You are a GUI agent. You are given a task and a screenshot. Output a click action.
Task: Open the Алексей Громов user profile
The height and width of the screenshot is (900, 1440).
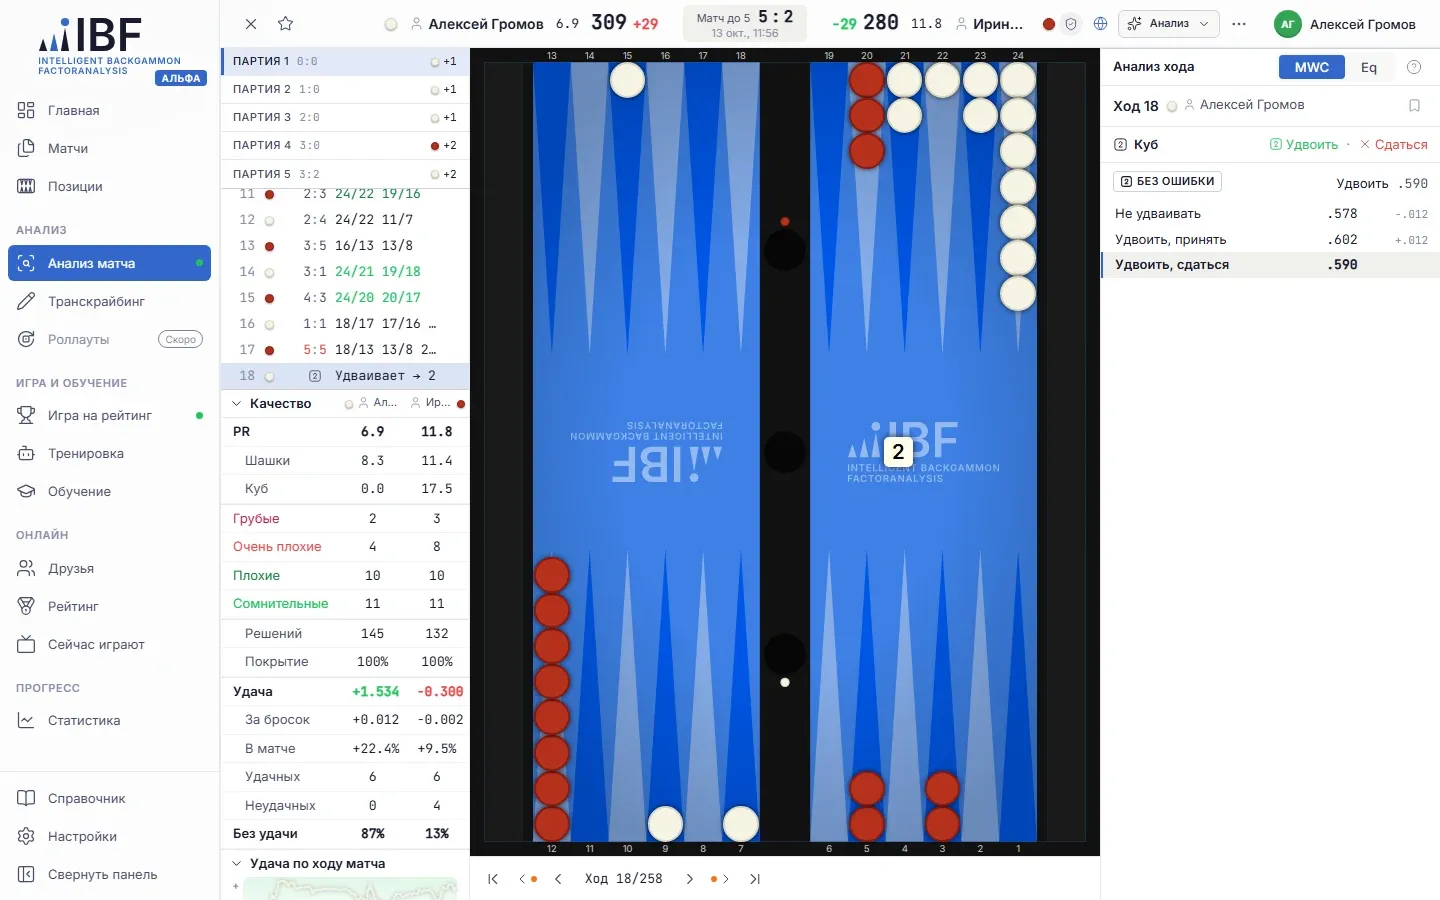(x=1345, y=24)
